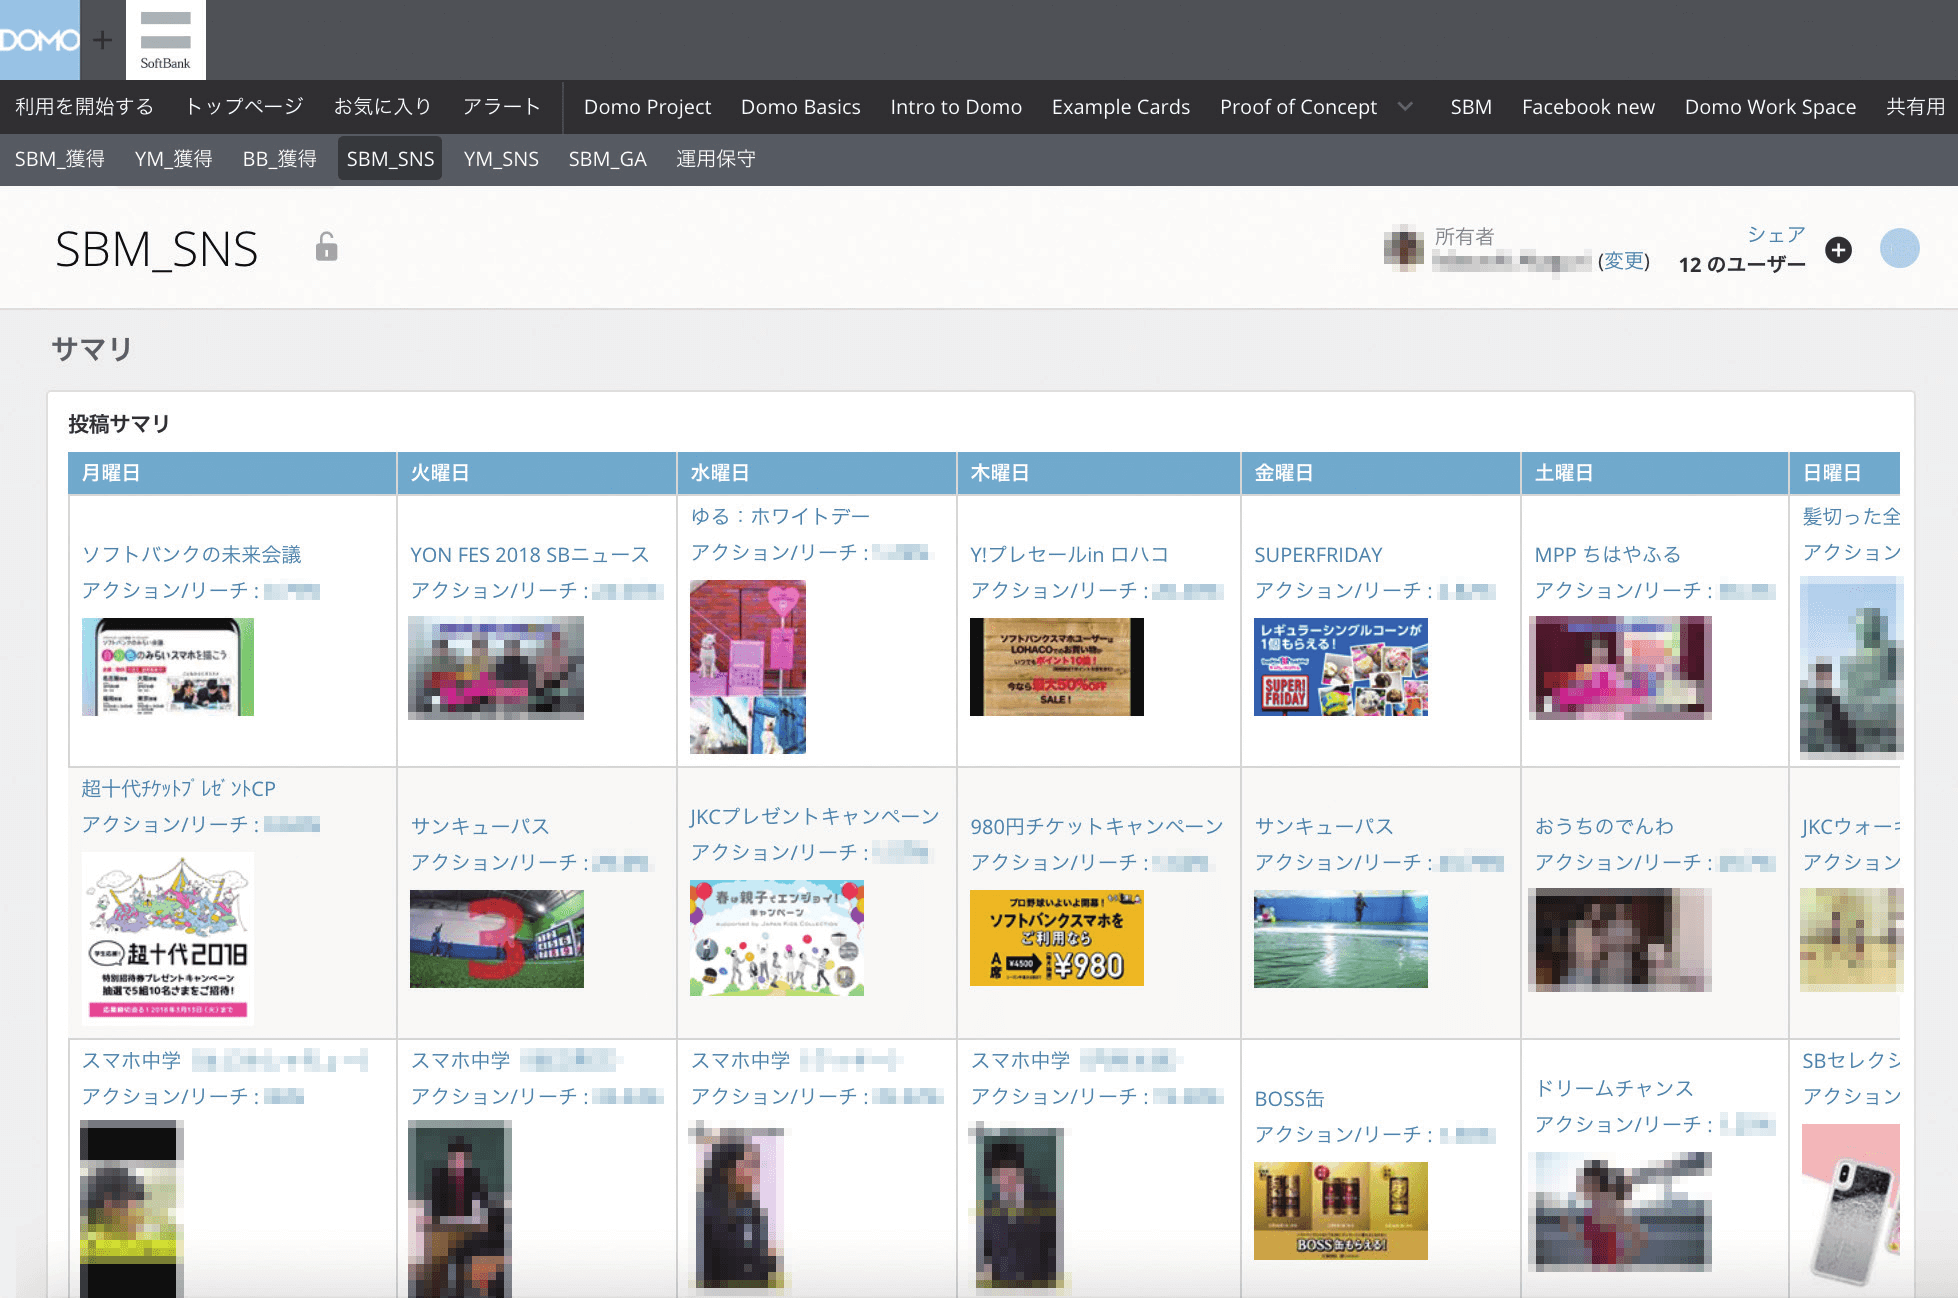1958x1298 pixels.
Task: Switch to SBM_獲得 subpage tab
Action: click(x=60, y=159)
